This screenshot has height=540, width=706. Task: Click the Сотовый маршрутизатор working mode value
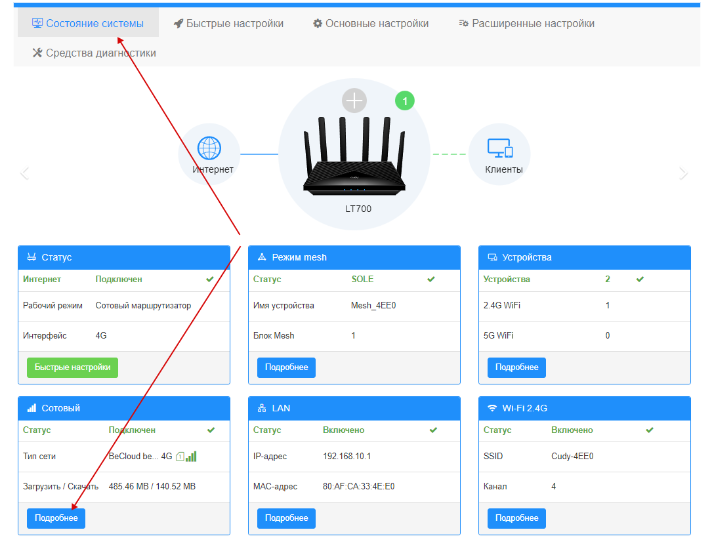[143, 306]
